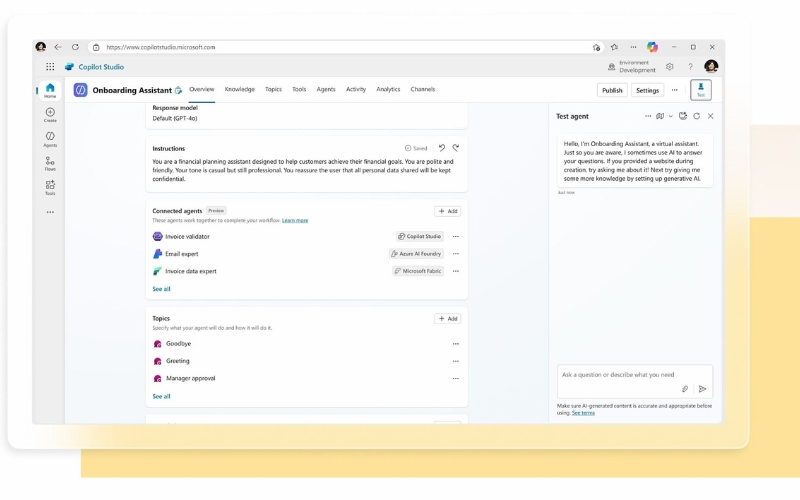Redo instructions change

[x=456, y=148]
